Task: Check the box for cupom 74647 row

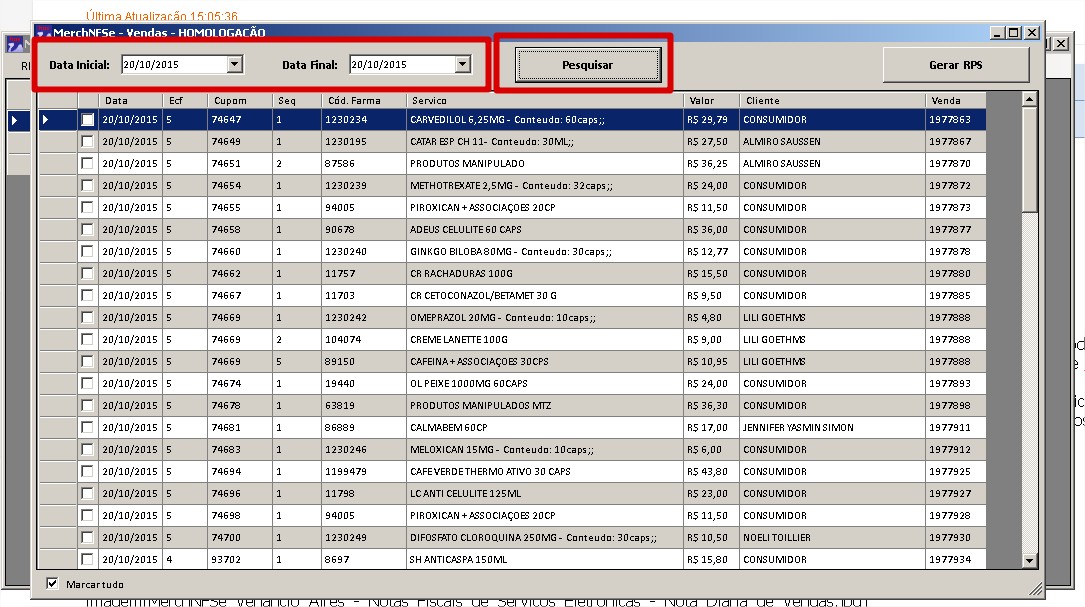Action: (x=88, y=120)
